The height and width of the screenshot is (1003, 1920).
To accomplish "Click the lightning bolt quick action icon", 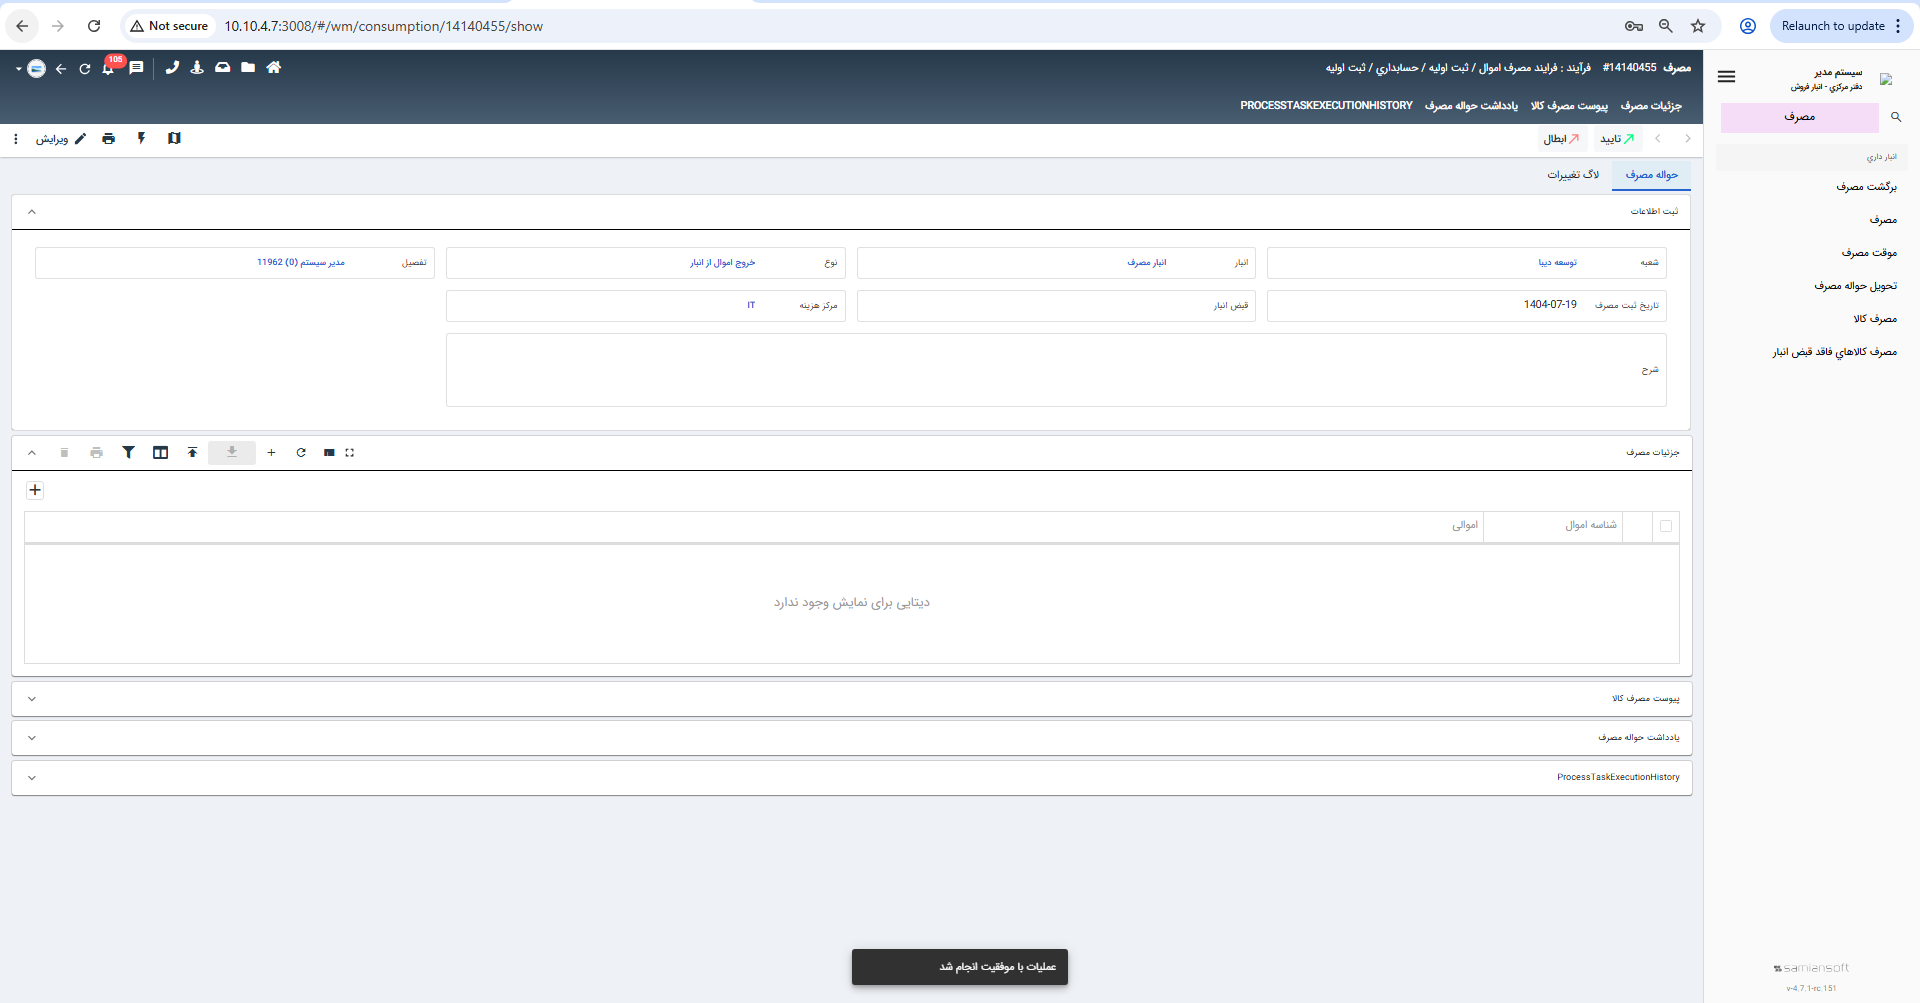I will click(141, 139).
